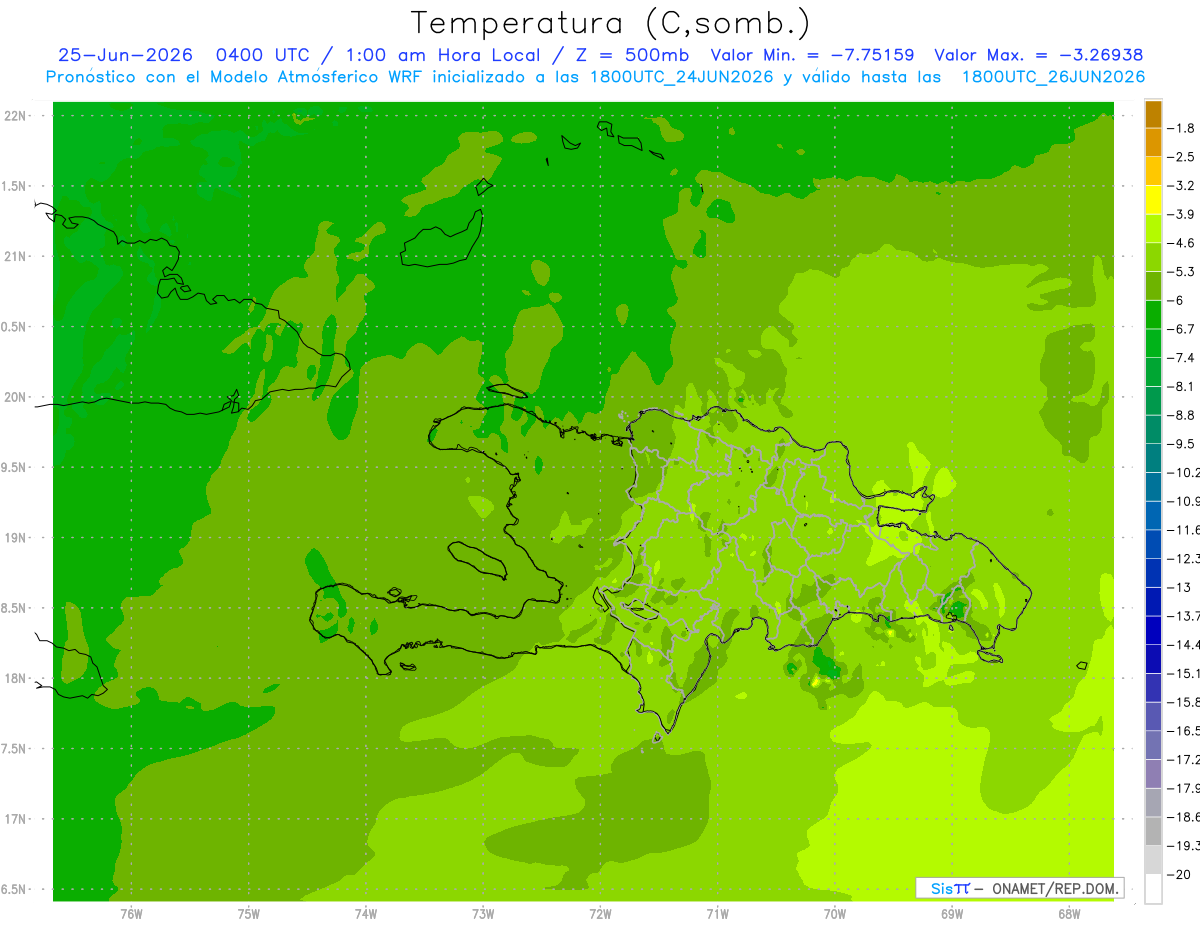
Task: Click the '-9.5' colorbar value
Action: [1182, 443]
